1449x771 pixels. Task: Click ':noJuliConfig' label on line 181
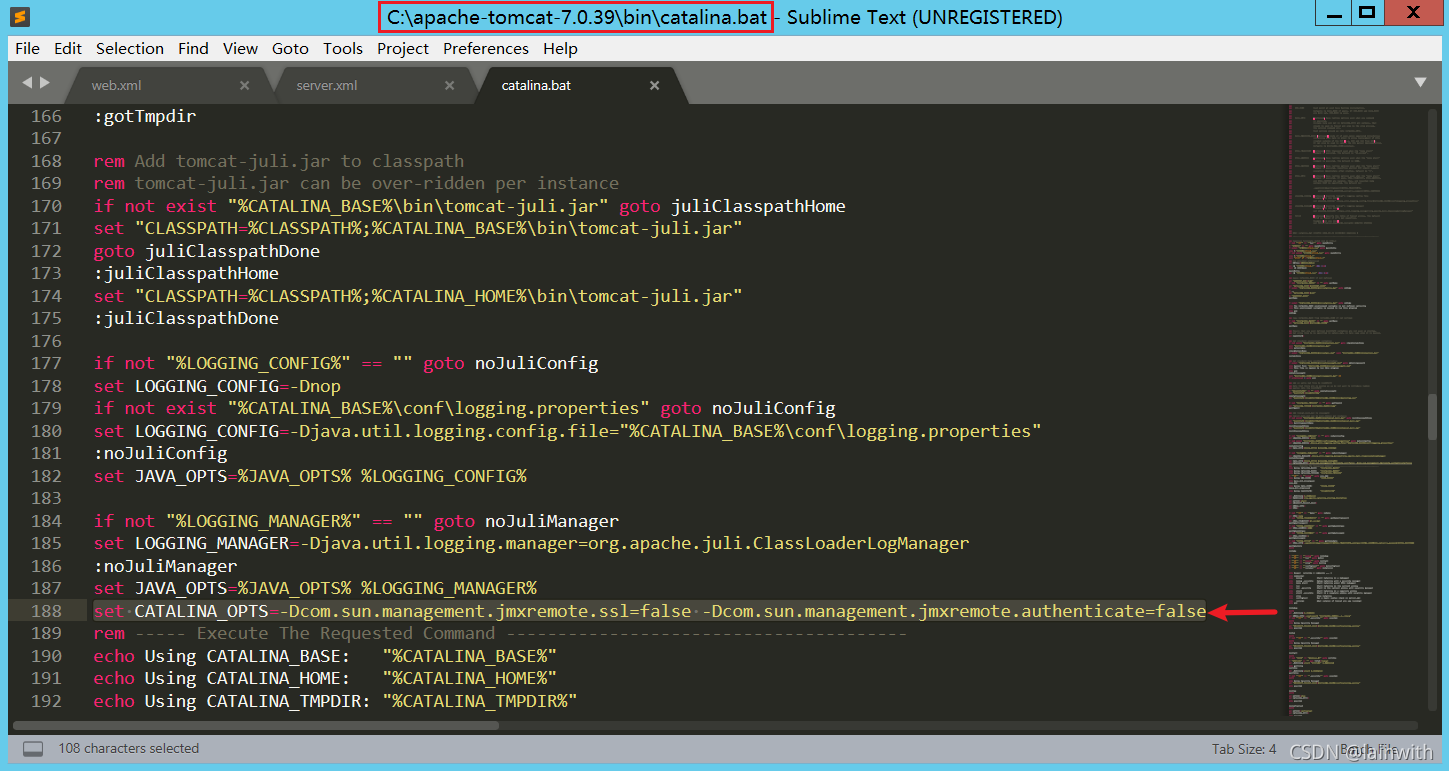[160, 453]
